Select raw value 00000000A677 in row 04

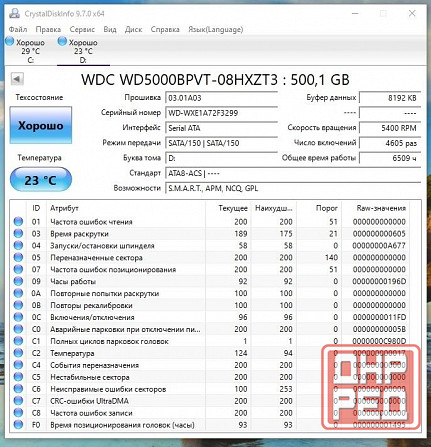(x=379, y=246)
